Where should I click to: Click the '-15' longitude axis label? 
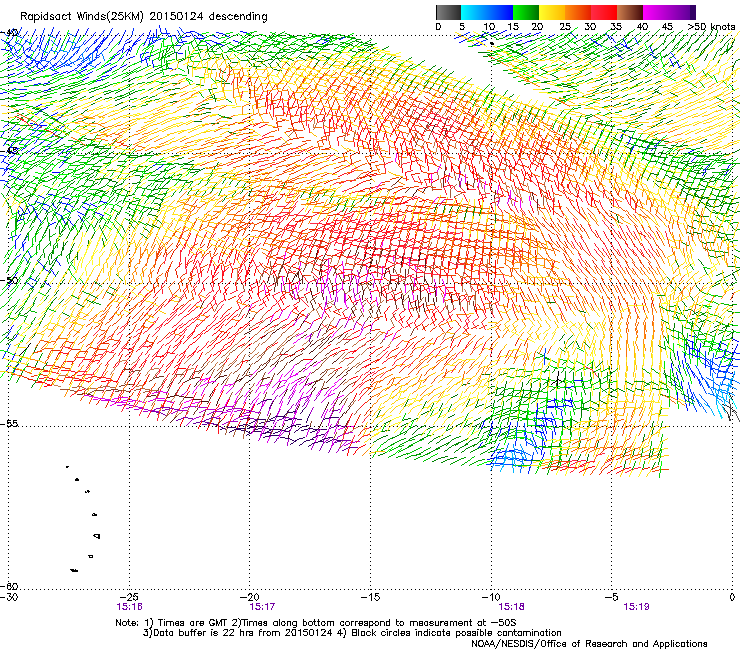tap(371, 598)
